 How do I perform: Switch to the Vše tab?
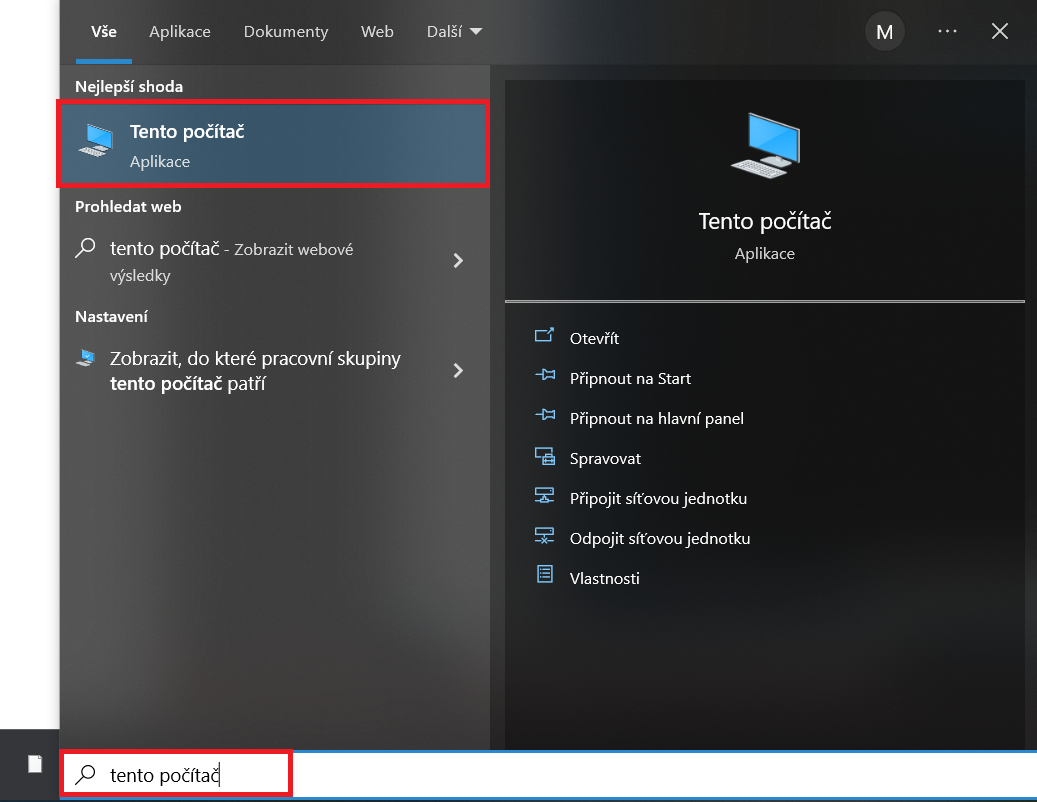[x=104, y=32]
